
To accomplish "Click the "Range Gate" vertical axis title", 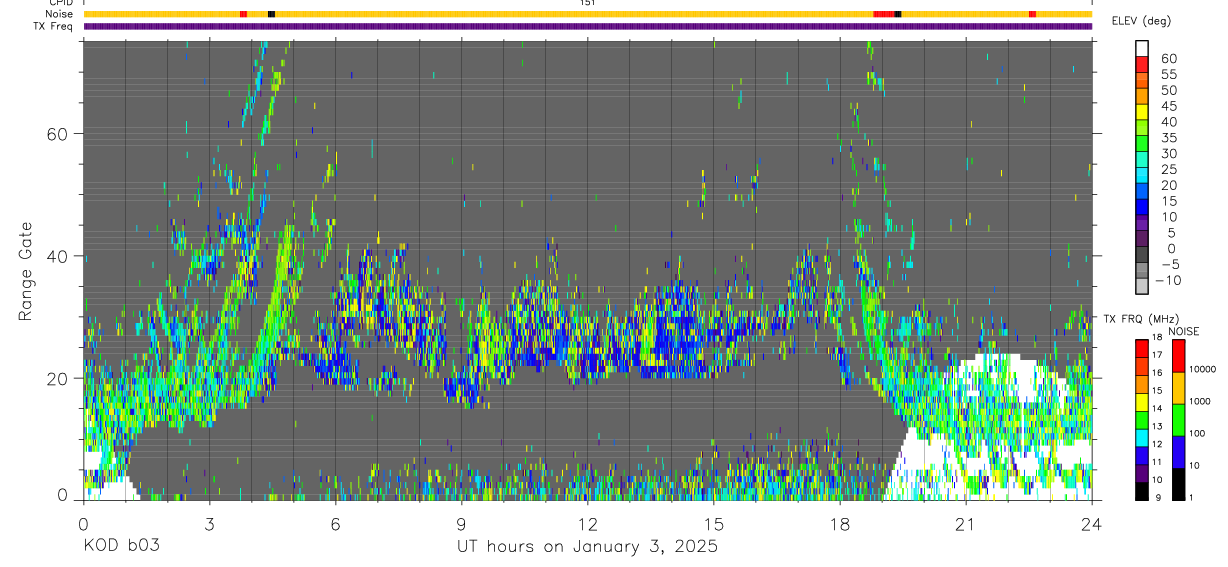I will 27,271.
